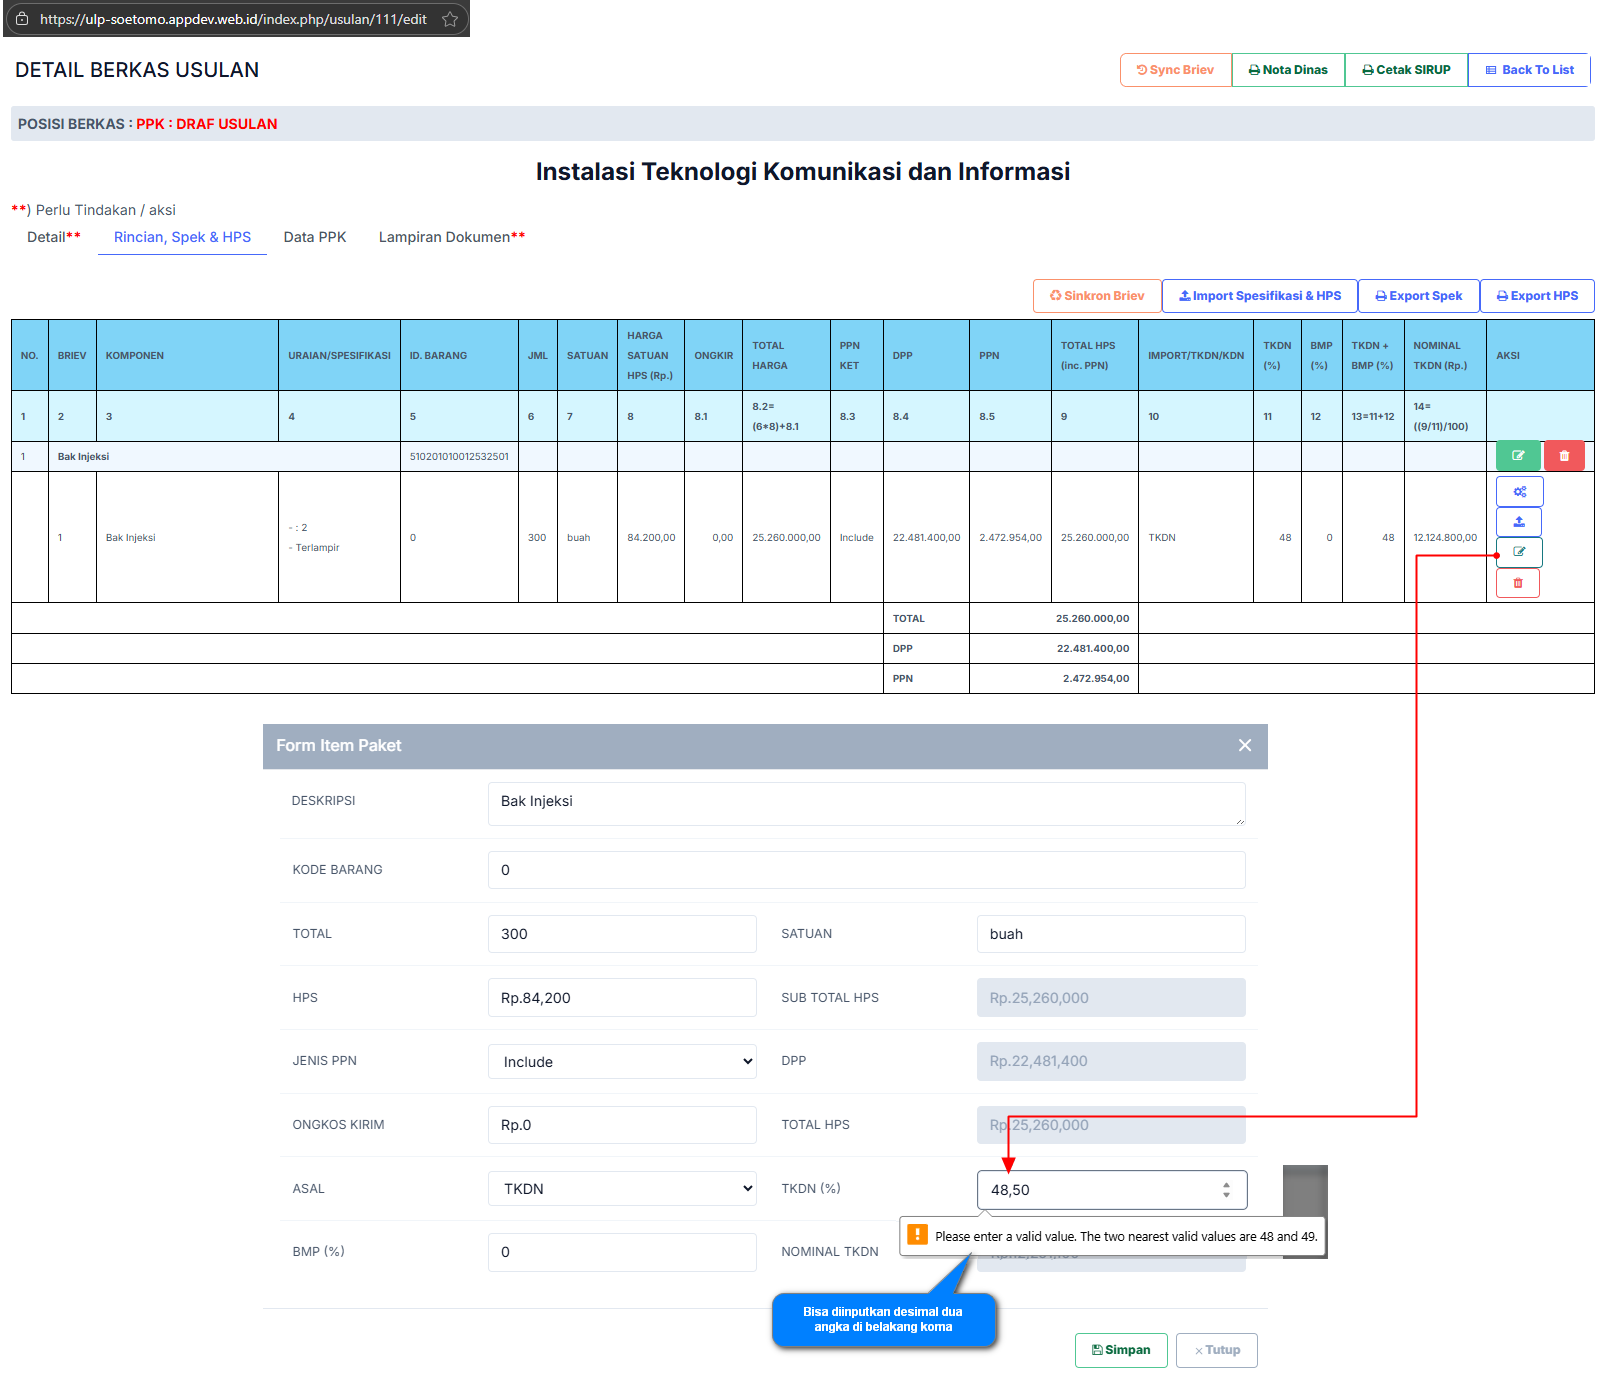Close the Form Item Paket dialog
The image size is (1604, 1377).
tap(1244, 745)
